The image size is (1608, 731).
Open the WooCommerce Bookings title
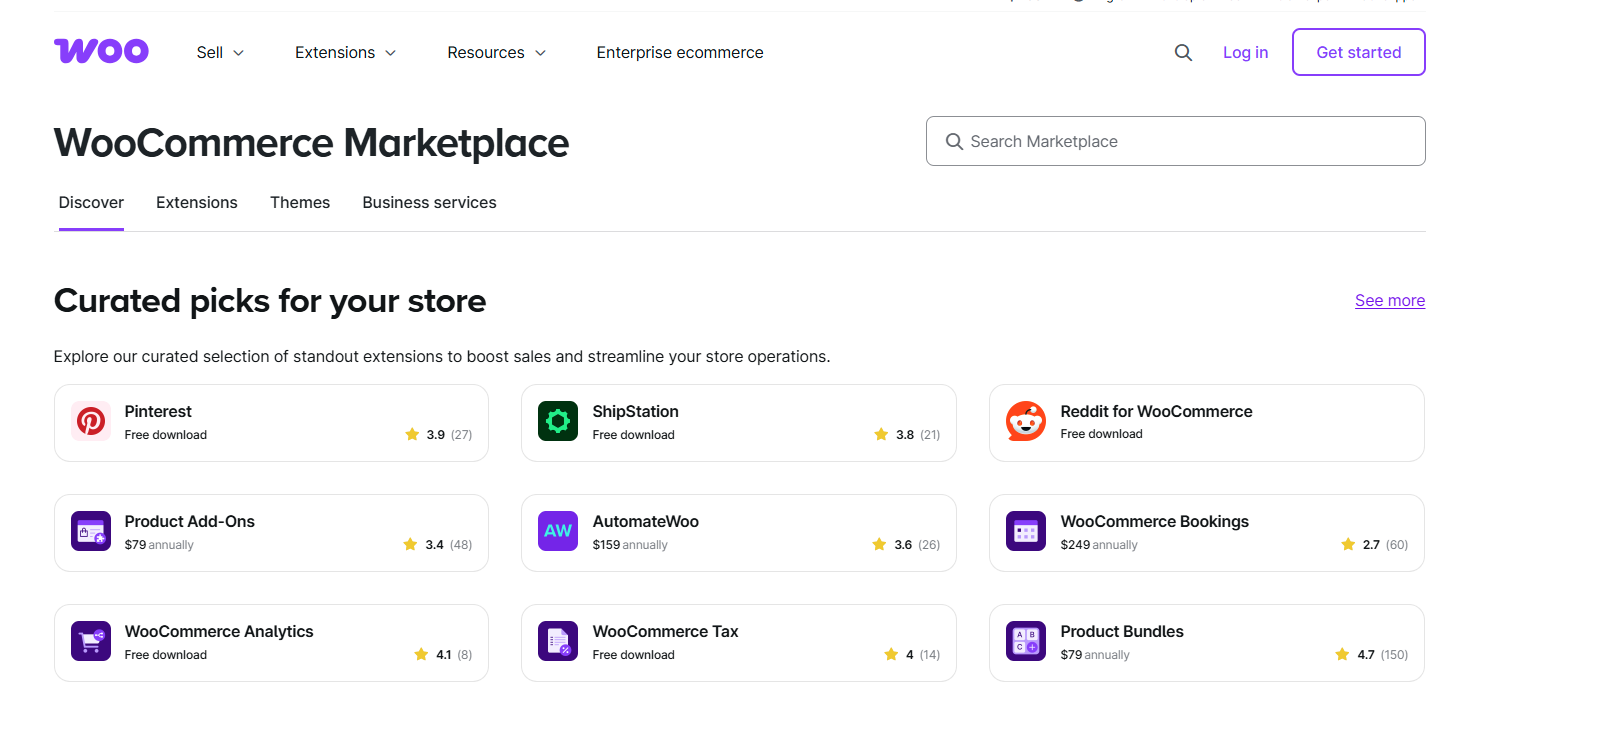pos(1154,521)
